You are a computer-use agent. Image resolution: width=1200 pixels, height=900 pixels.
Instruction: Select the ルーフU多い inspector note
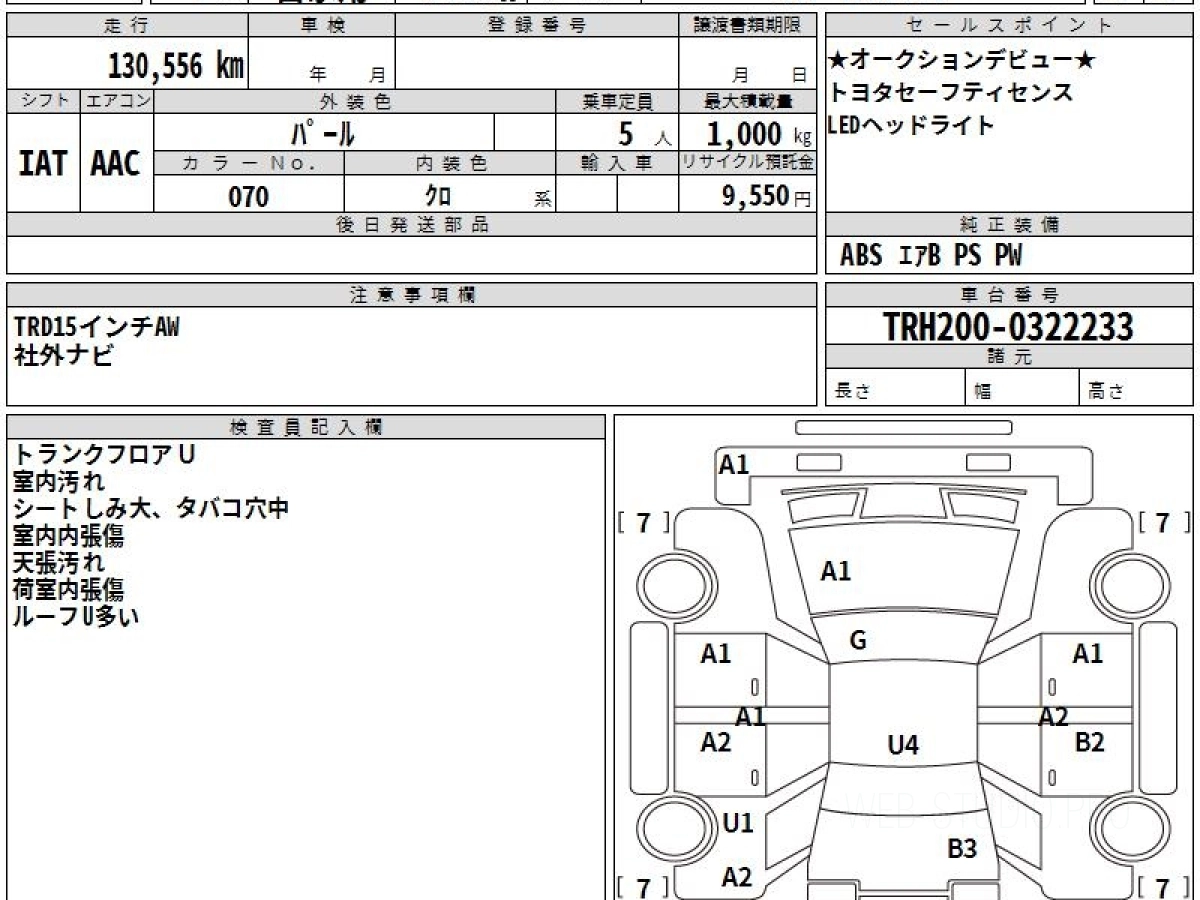pos(76,616)
